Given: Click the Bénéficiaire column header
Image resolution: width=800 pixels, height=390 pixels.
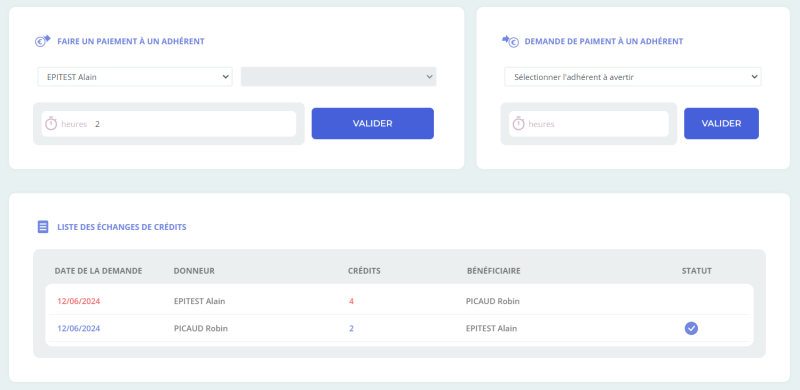Looking at the screenshot, I should (493, 271).
